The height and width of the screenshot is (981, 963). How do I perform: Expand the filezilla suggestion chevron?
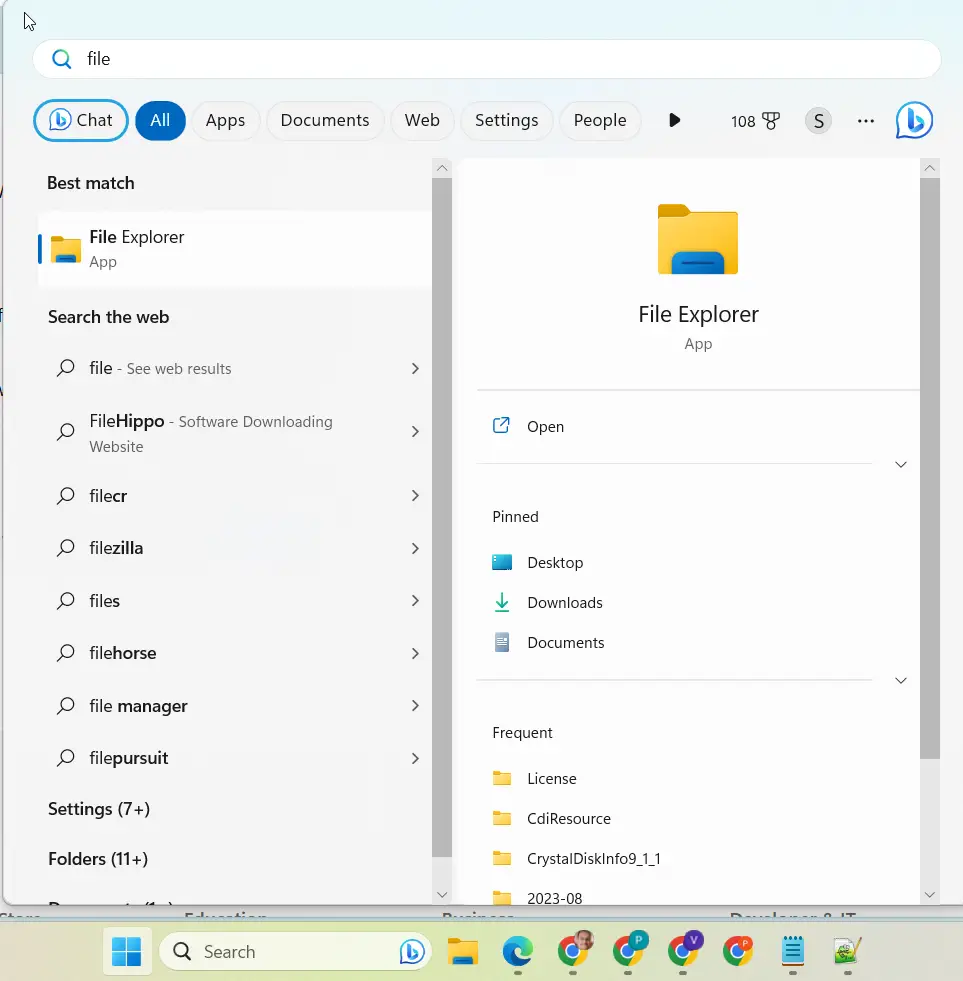click(415, 549)
